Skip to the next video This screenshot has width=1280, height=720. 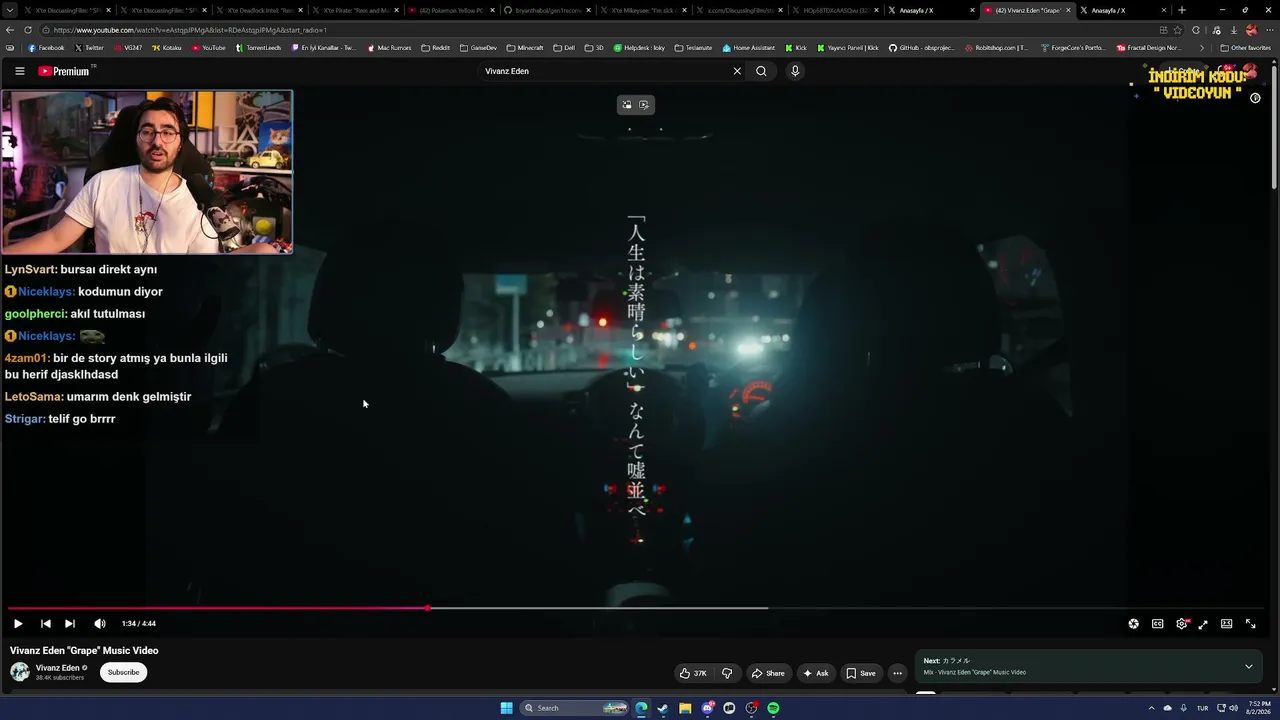[x=70, y=624]
